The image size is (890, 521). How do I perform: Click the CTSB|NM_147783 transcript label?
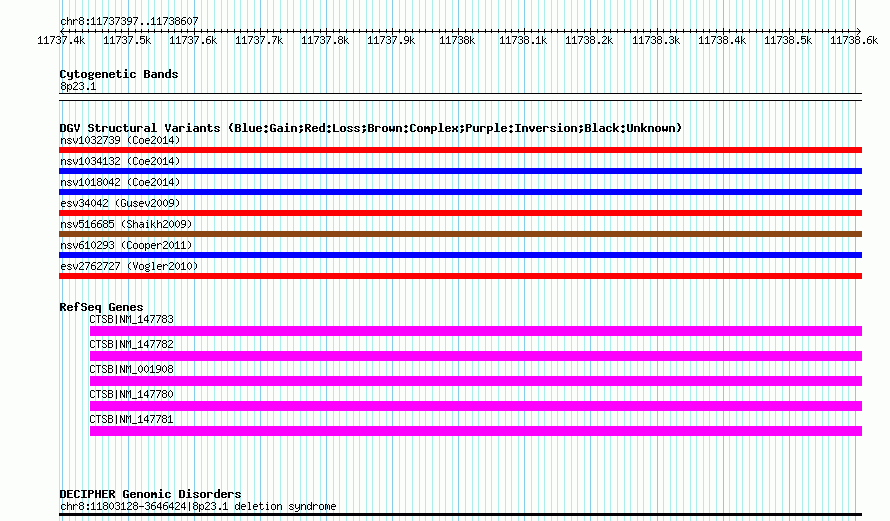tap(132, 320)
